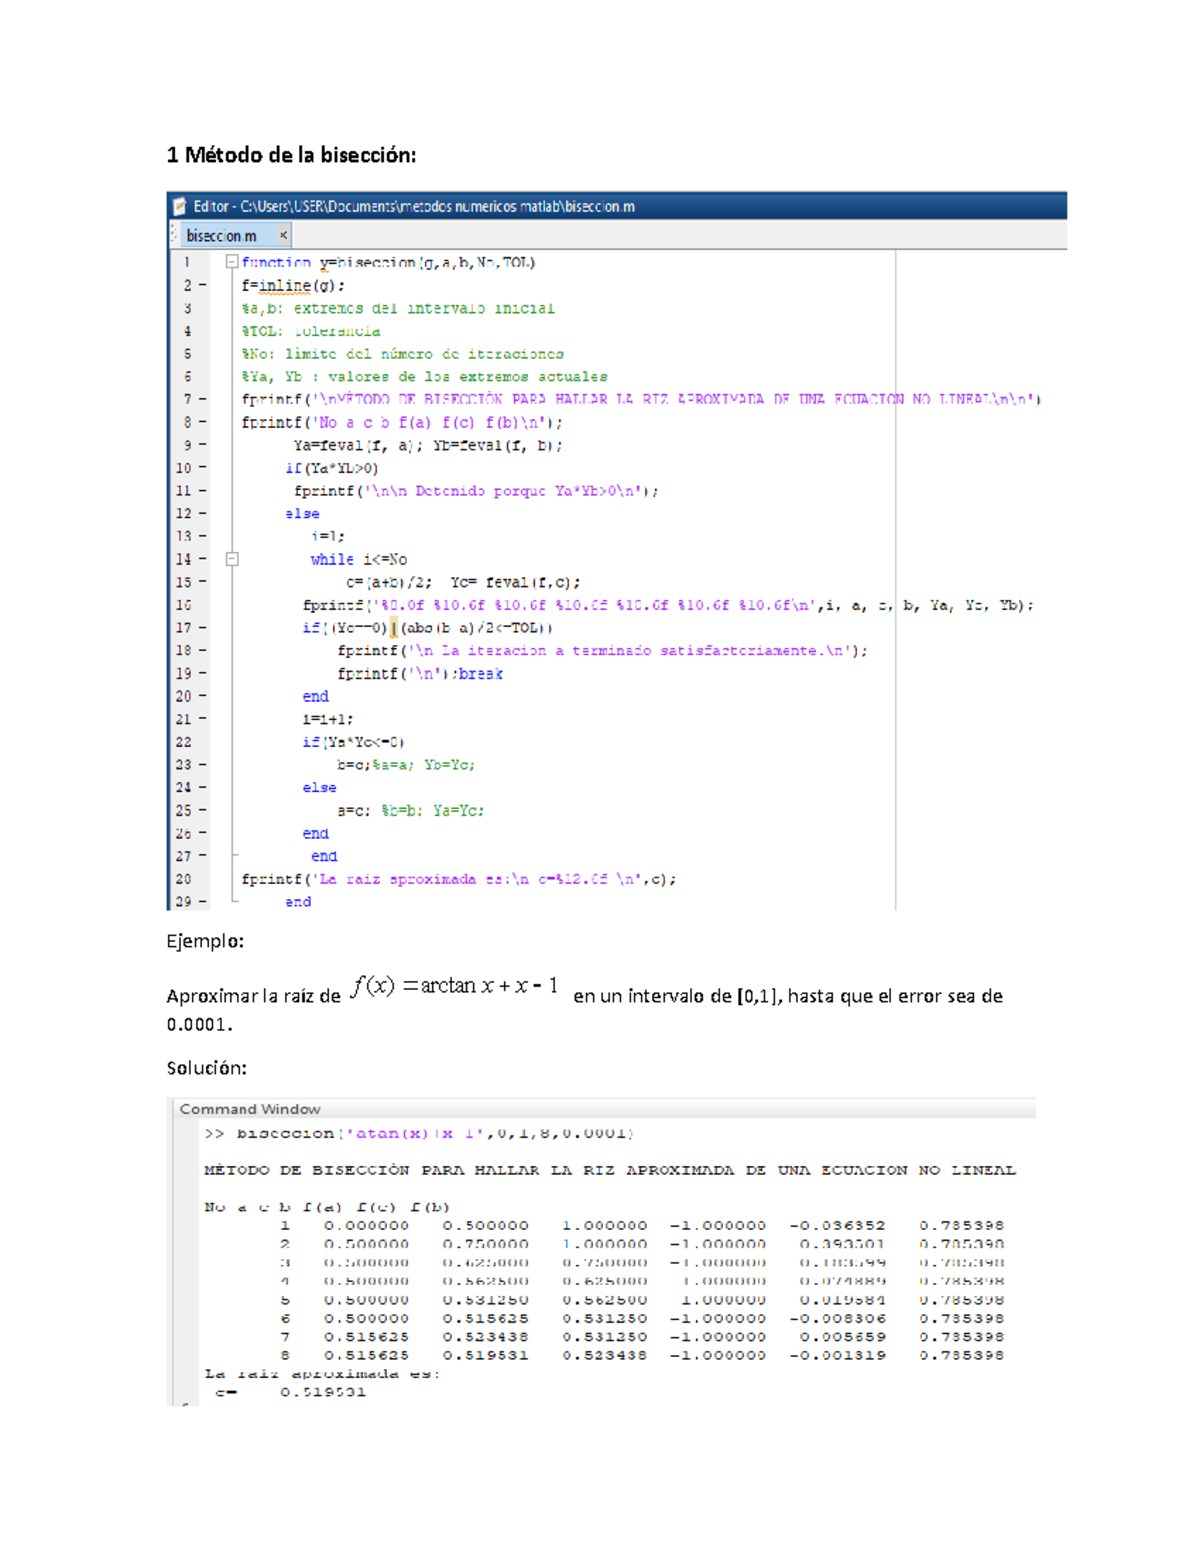
Task: Select the biseccion.m tab
Action: click(220, 235)
